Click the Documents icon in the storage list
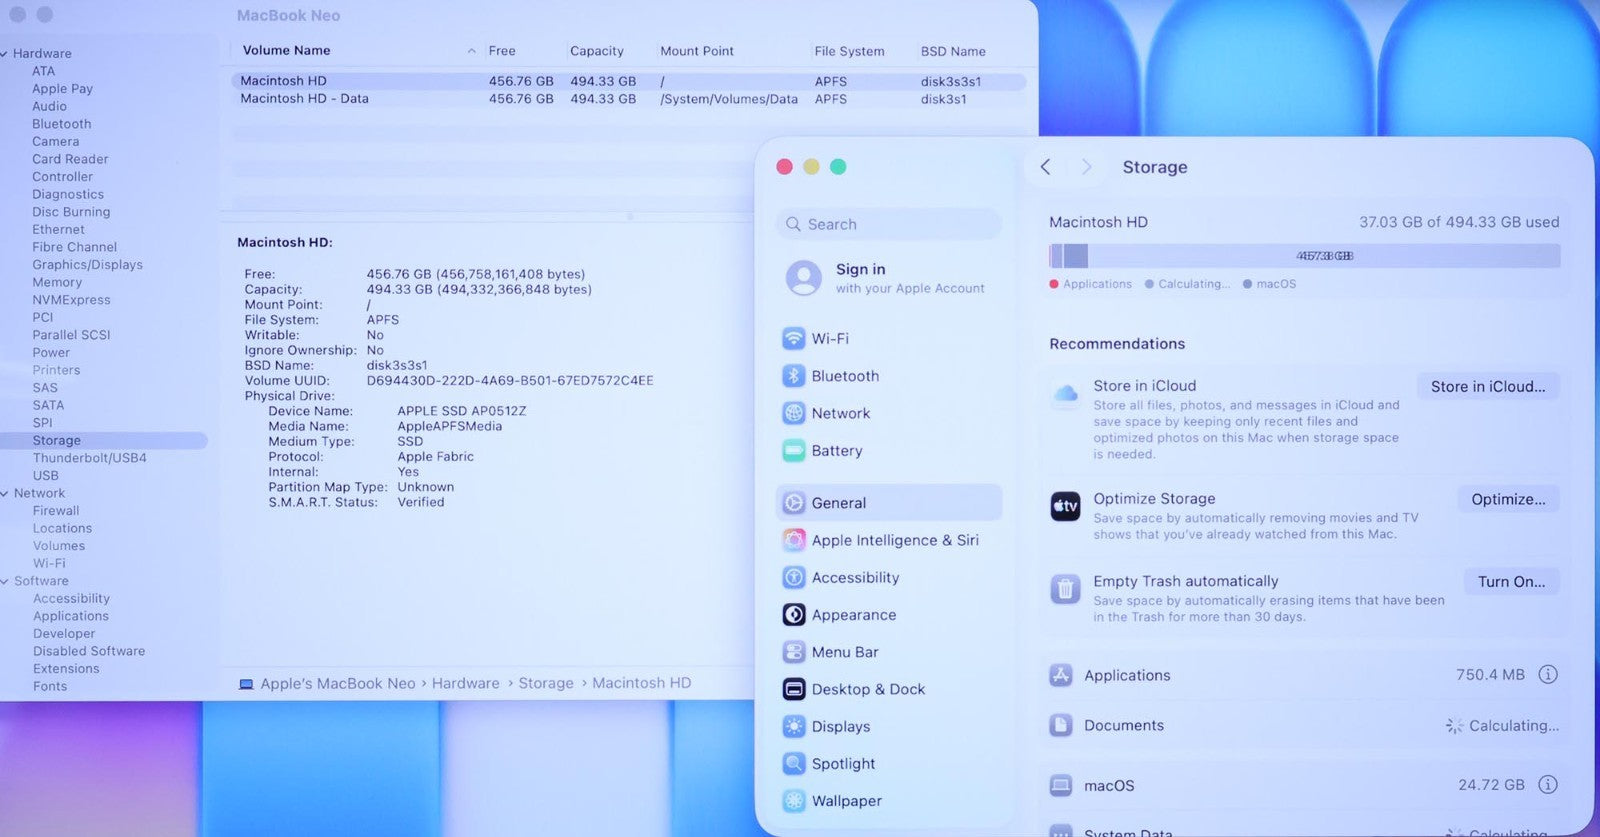The height and width of the screenshot is (837, 1600). 1061,725
